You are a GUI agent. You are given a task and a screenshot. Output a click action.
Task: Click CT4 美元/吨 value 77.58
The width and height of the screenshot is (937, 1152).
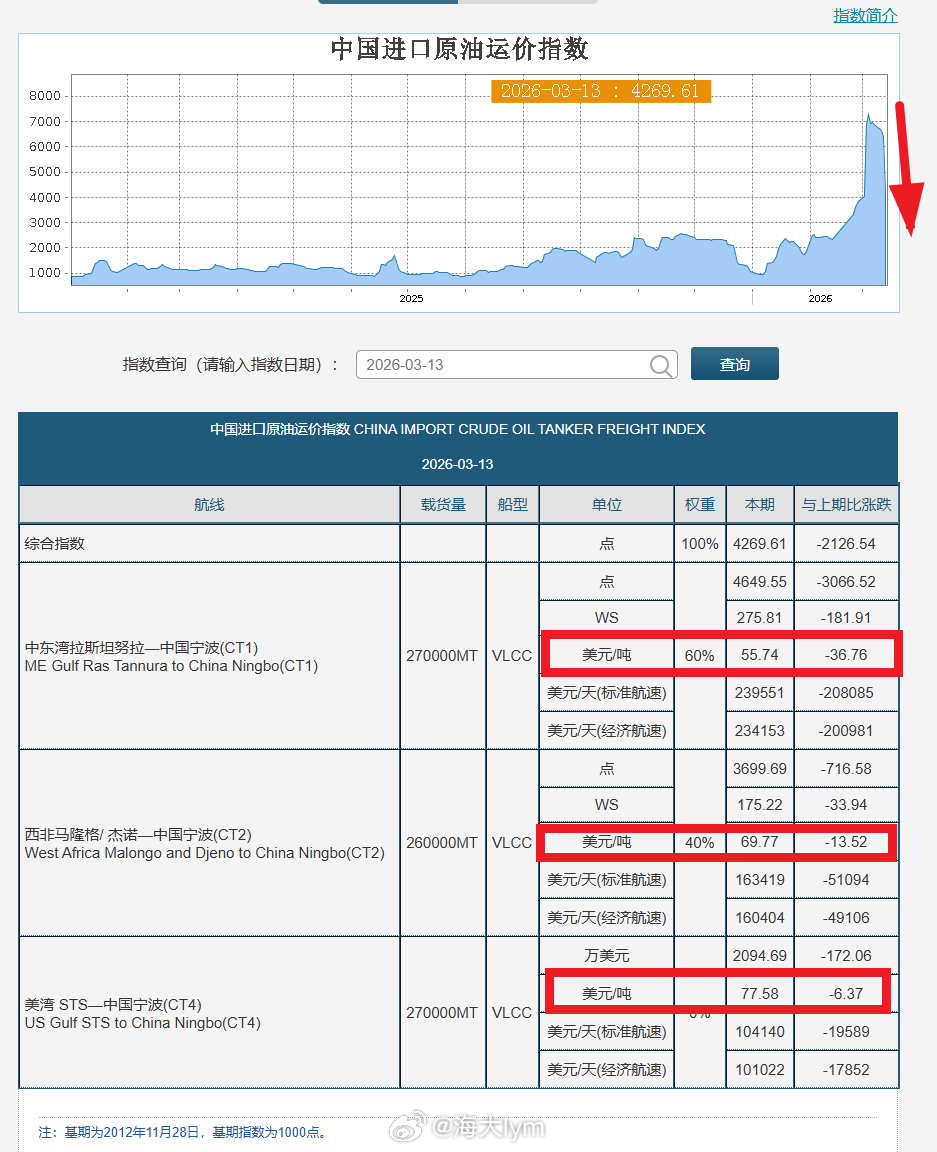759,993
